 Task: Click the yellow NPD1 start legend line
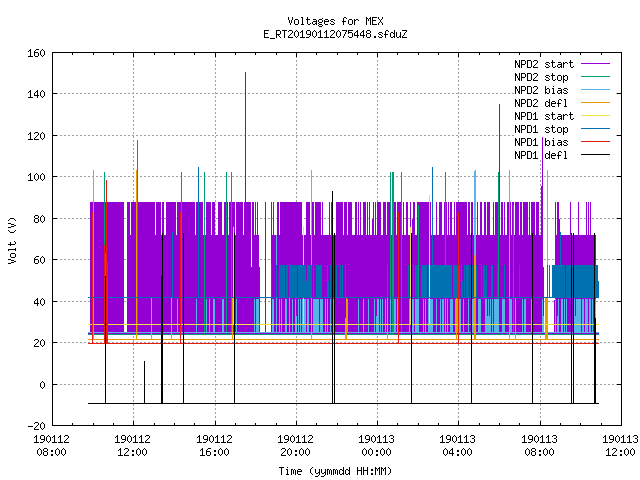595,116
